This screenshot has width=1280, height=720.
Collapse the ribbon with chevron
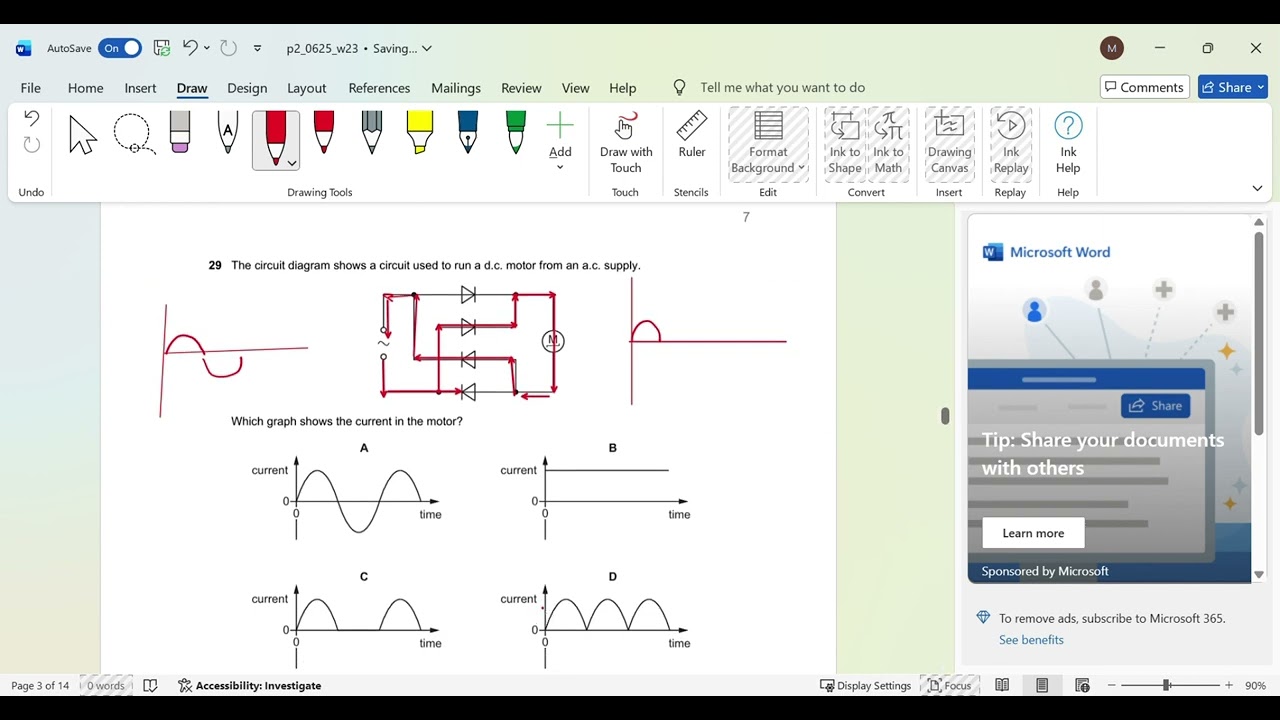tap(1257, 188)
